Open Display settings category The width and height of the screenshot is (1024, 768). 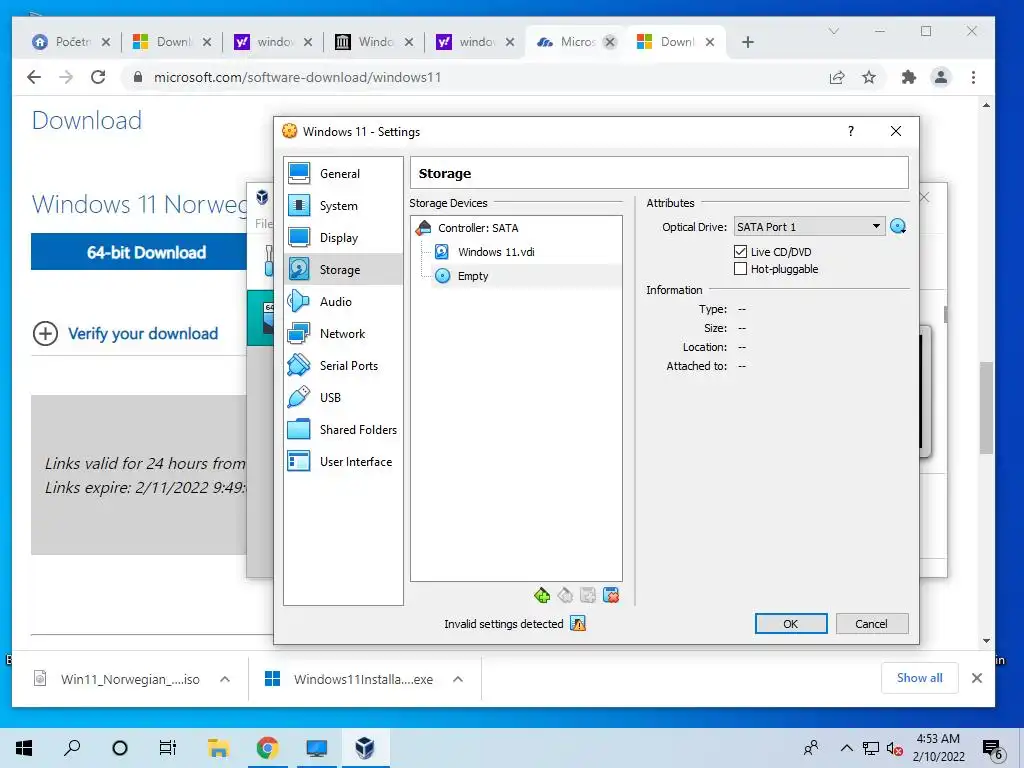coord(343,238)
